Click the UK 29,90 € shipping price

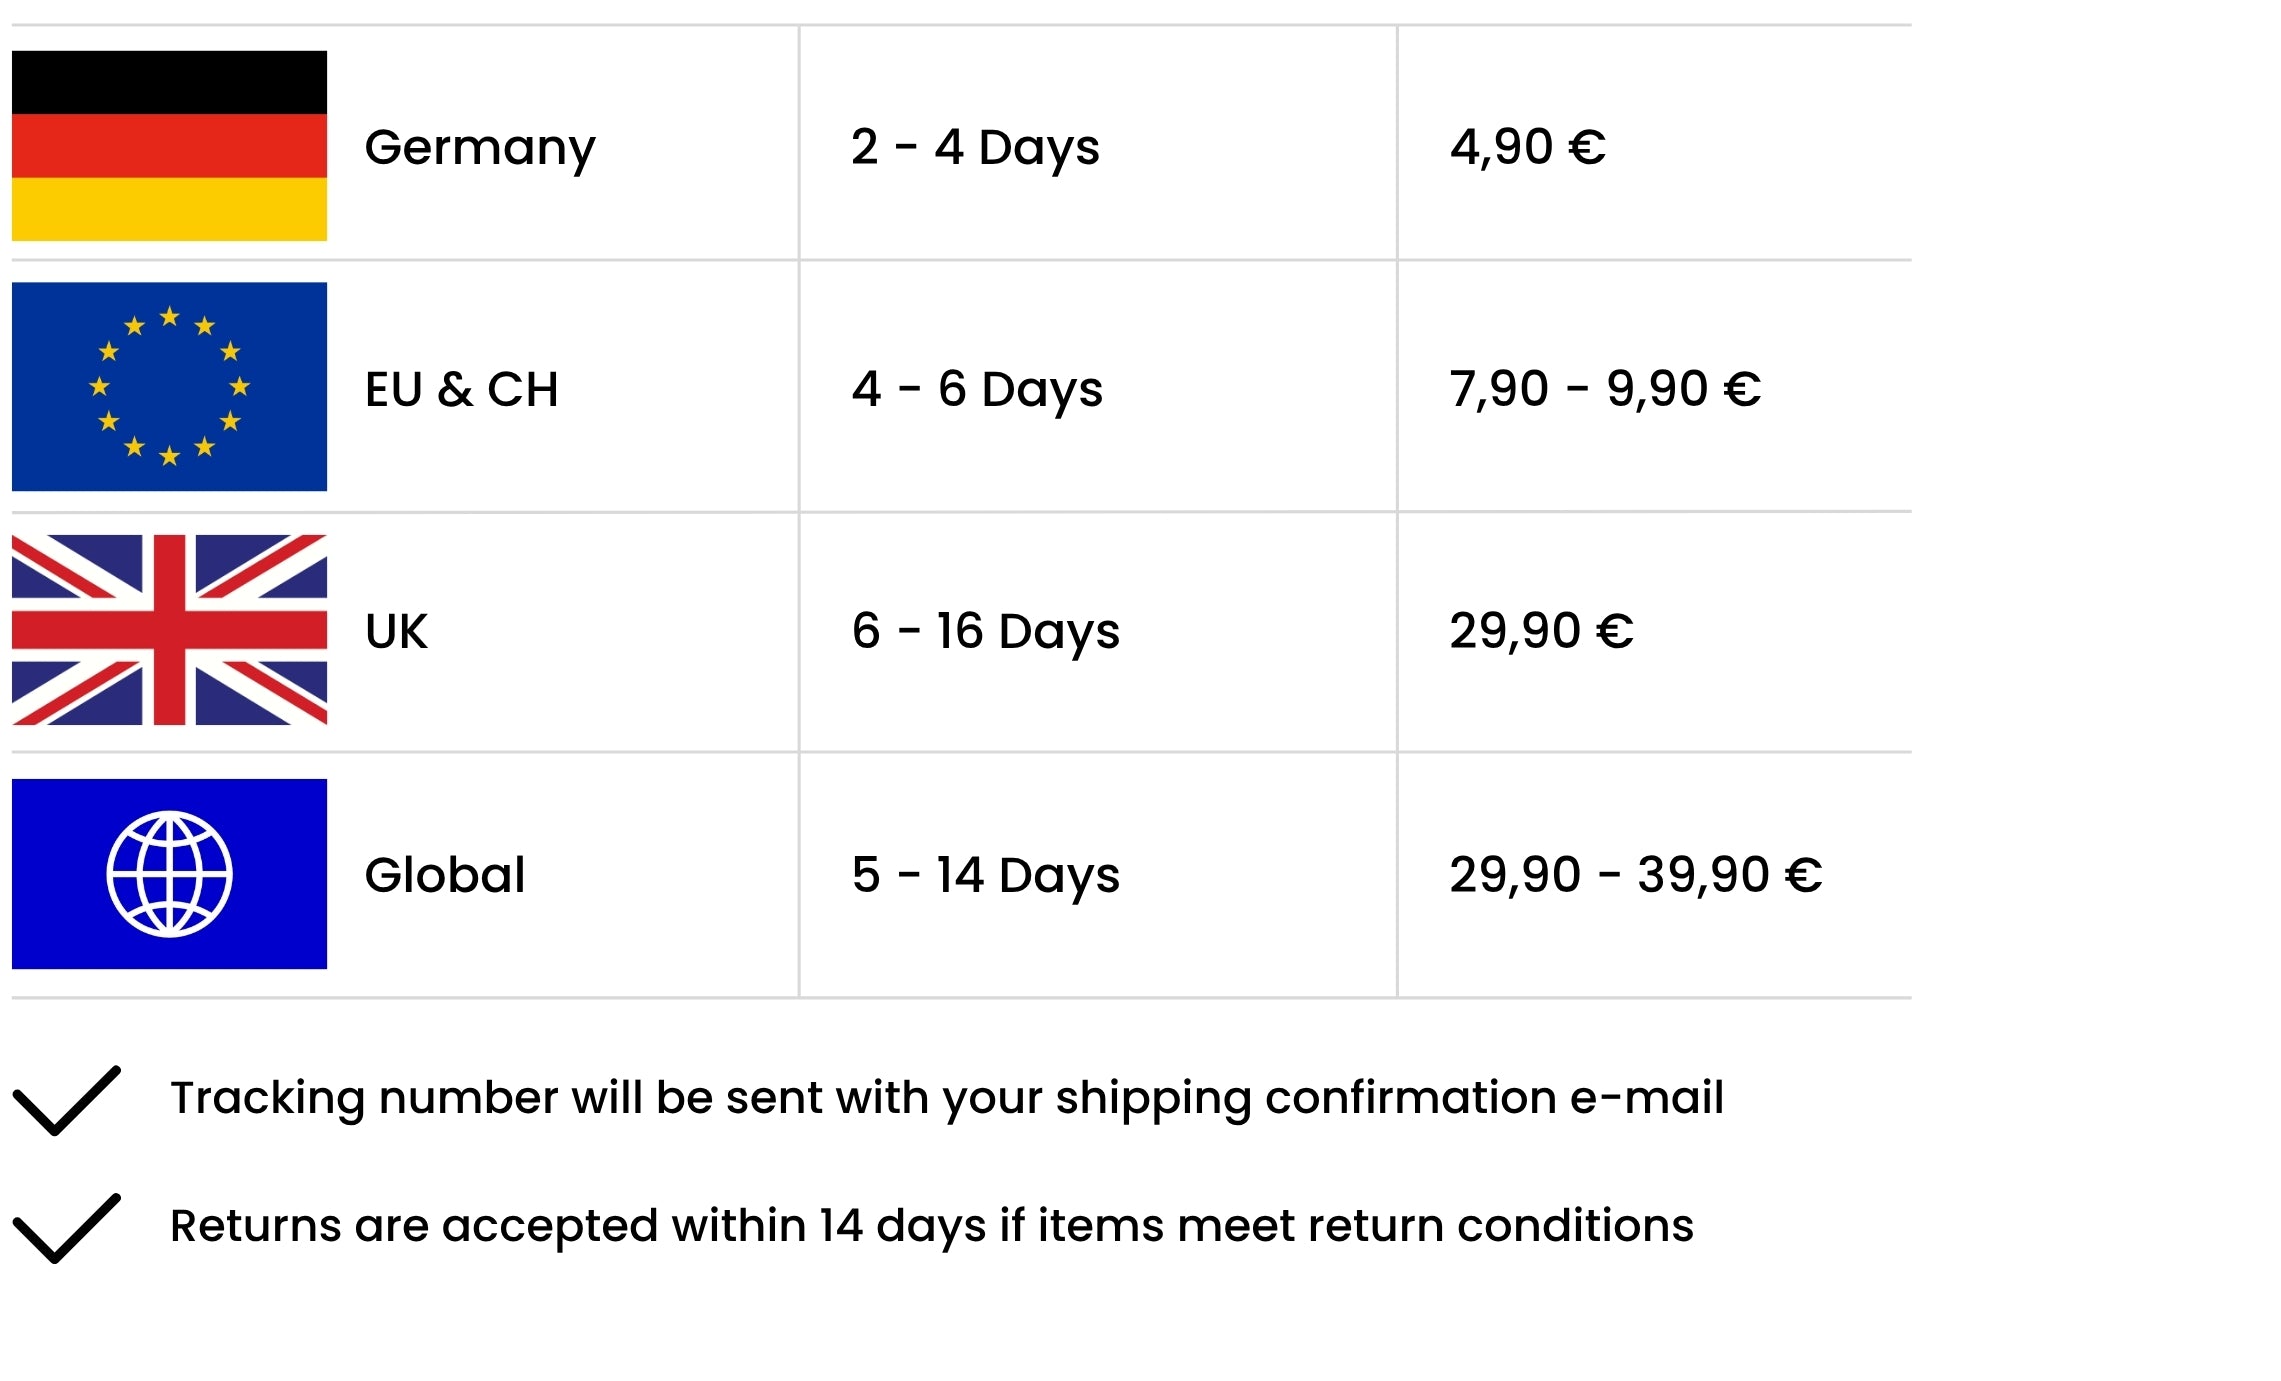1540,631
